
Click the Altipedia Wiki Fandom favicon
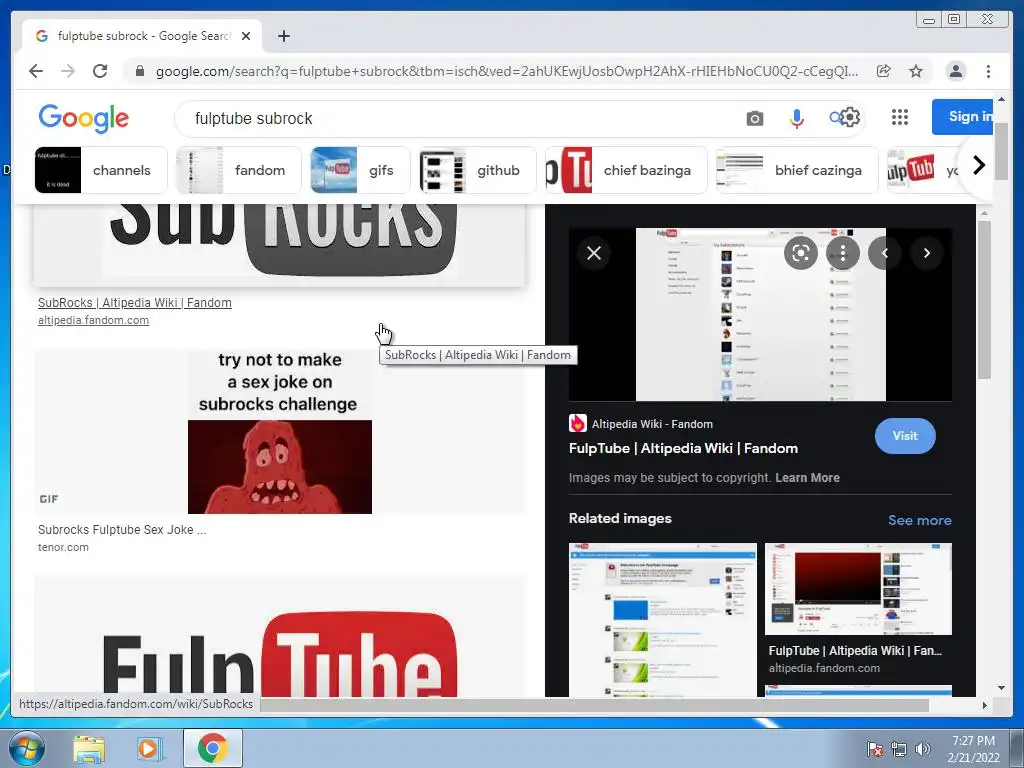[x=577, y=423]
